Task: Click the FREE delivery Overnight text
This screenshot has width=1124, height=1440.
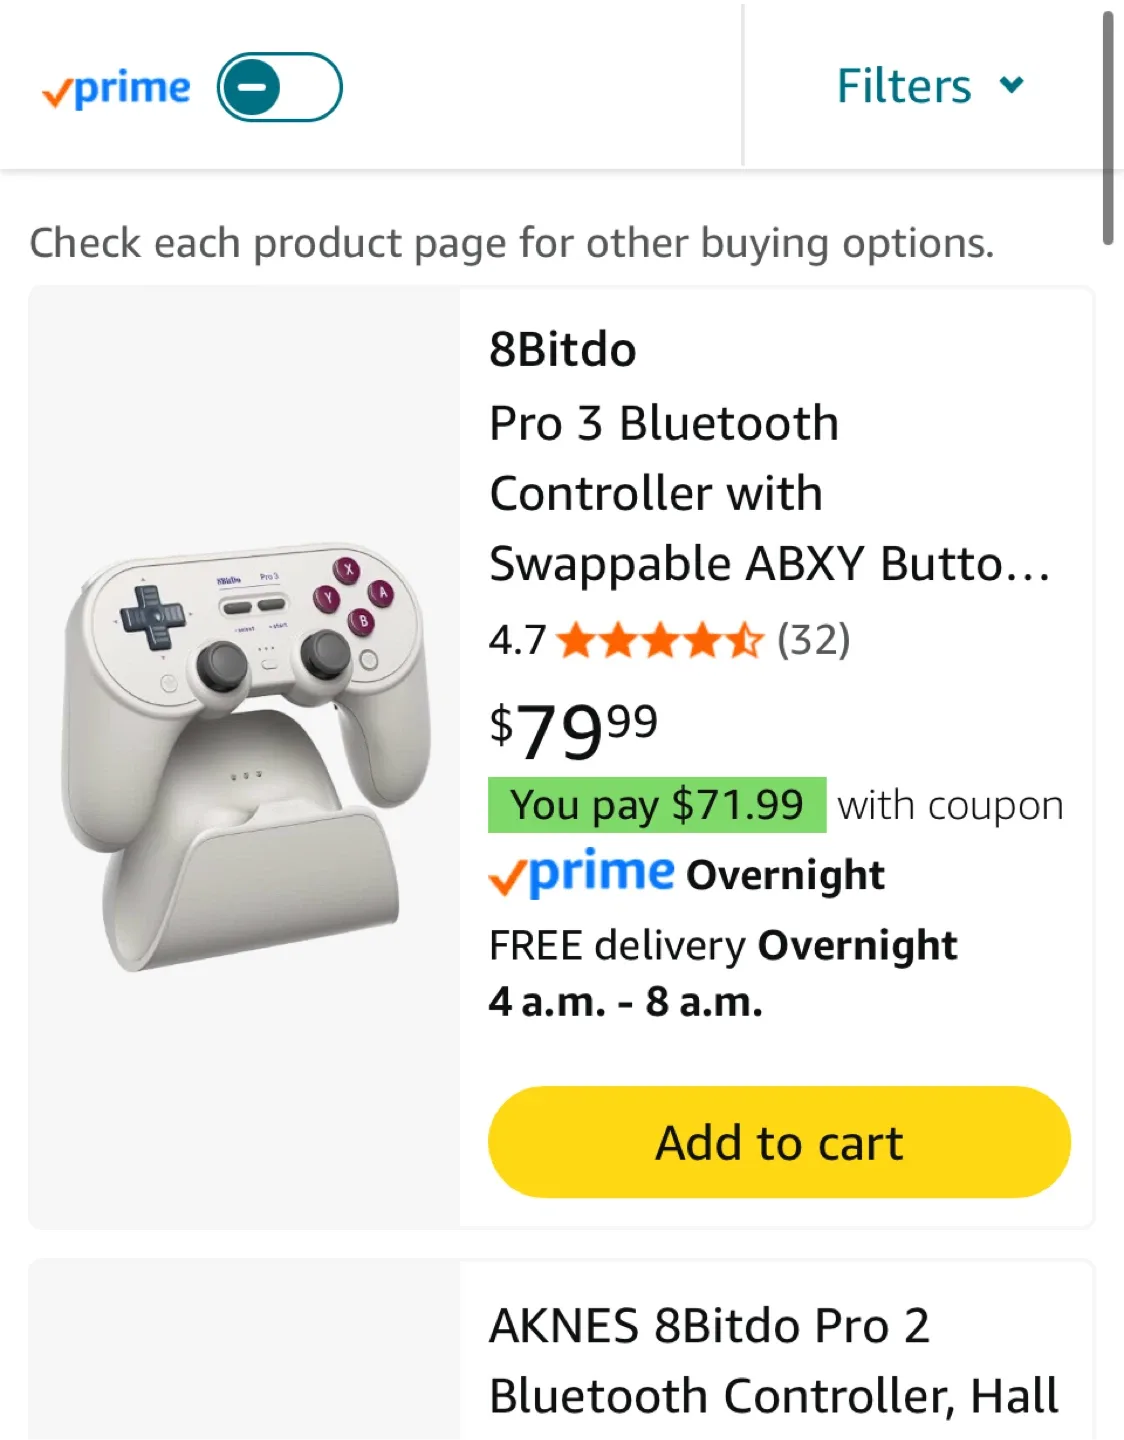Action: 722,946
